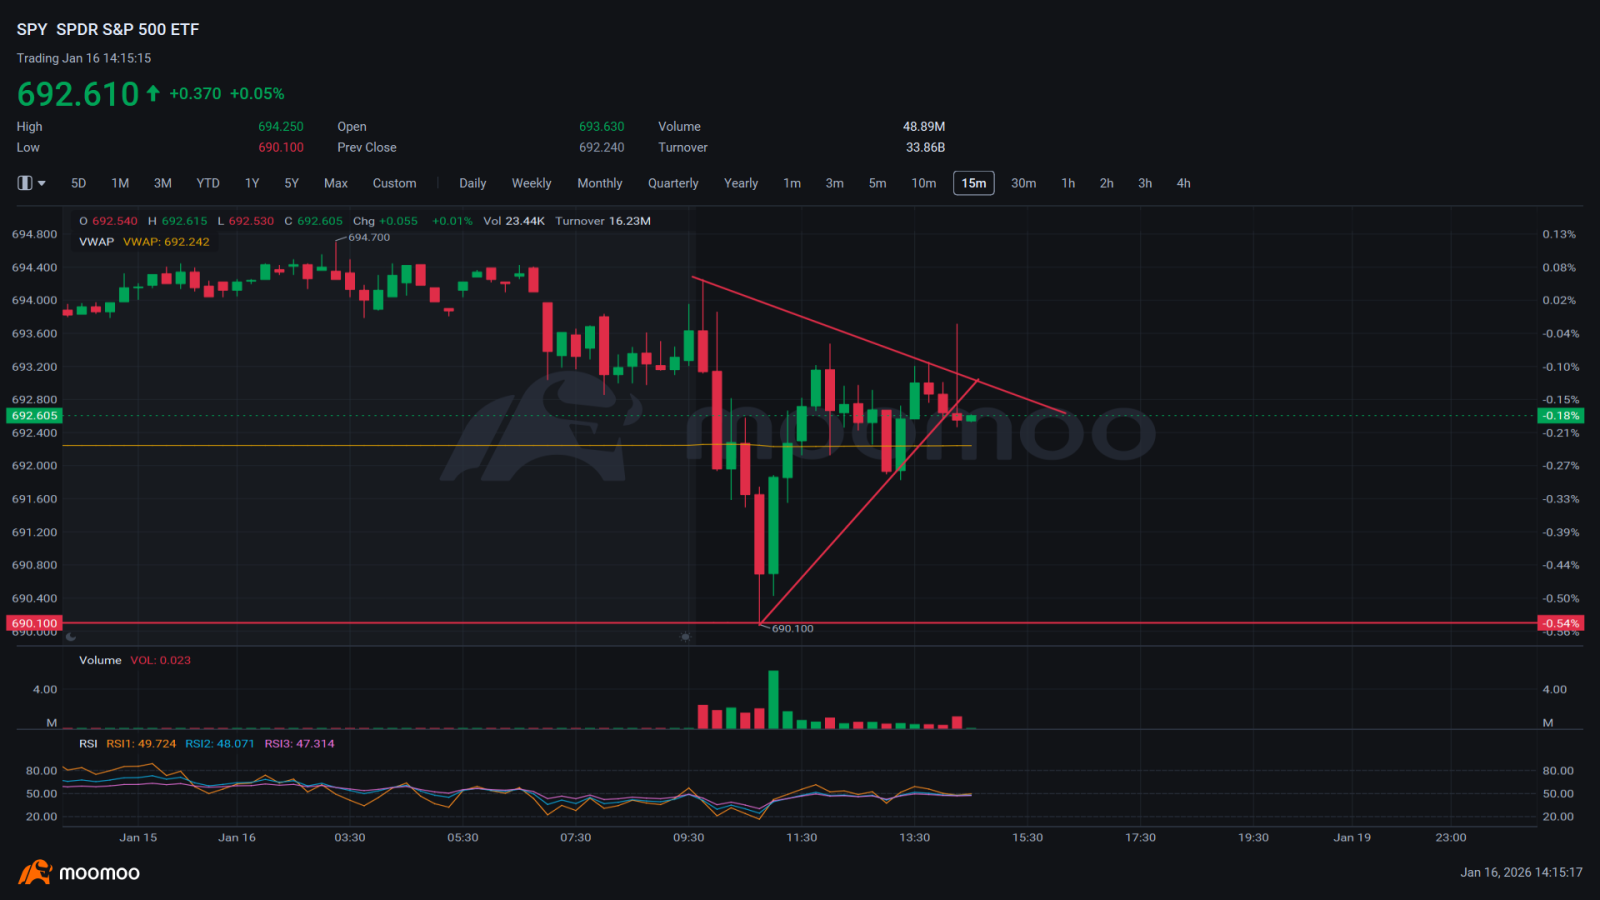The height and width of the screenshot is (900, 1600).
Task: Click the Volume 48.89M value
Action: [x=924, y=127]
